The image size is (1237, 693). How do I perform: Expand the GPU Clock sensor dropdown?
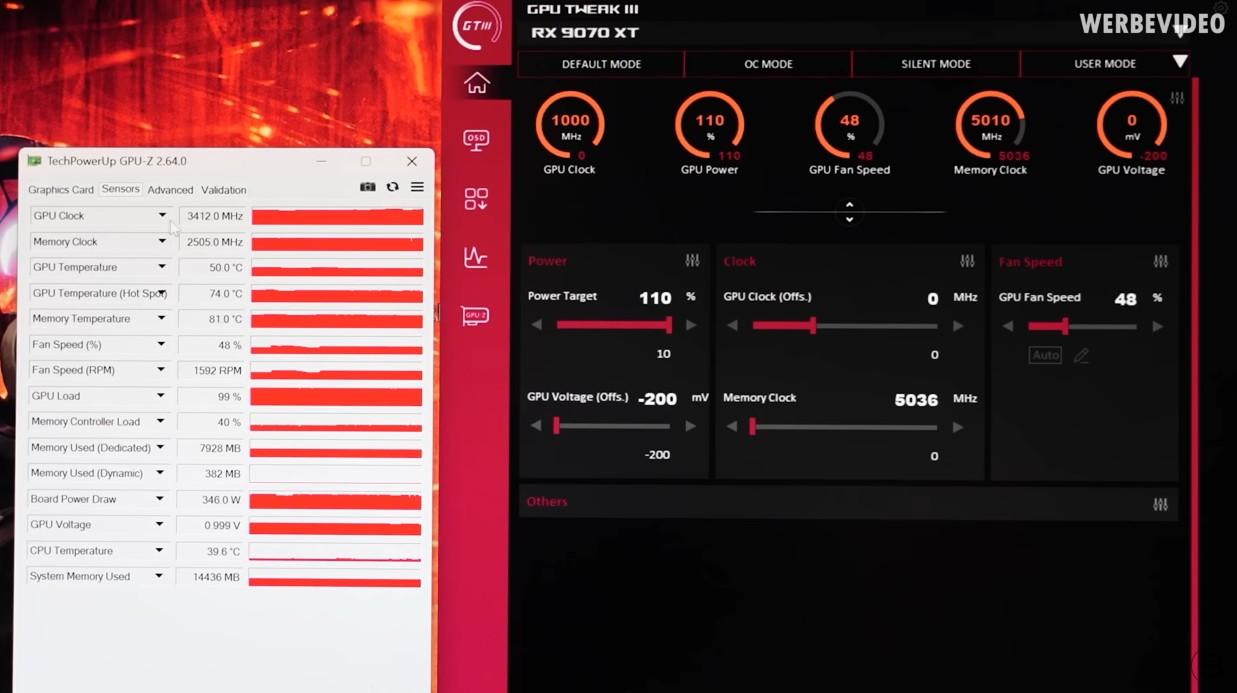162,216
